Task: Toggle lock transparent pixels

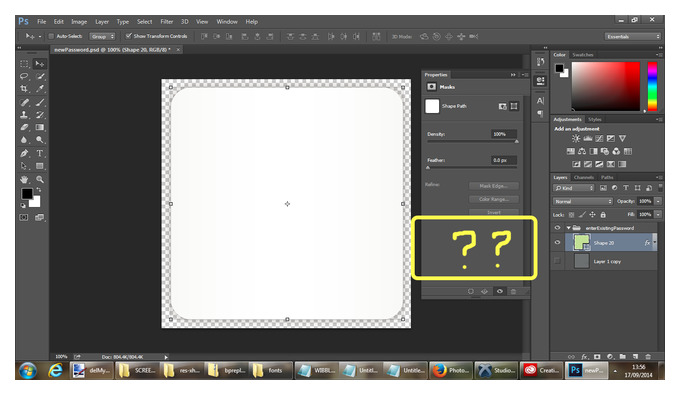Action: pyautogui.click(x=572, y=215)
